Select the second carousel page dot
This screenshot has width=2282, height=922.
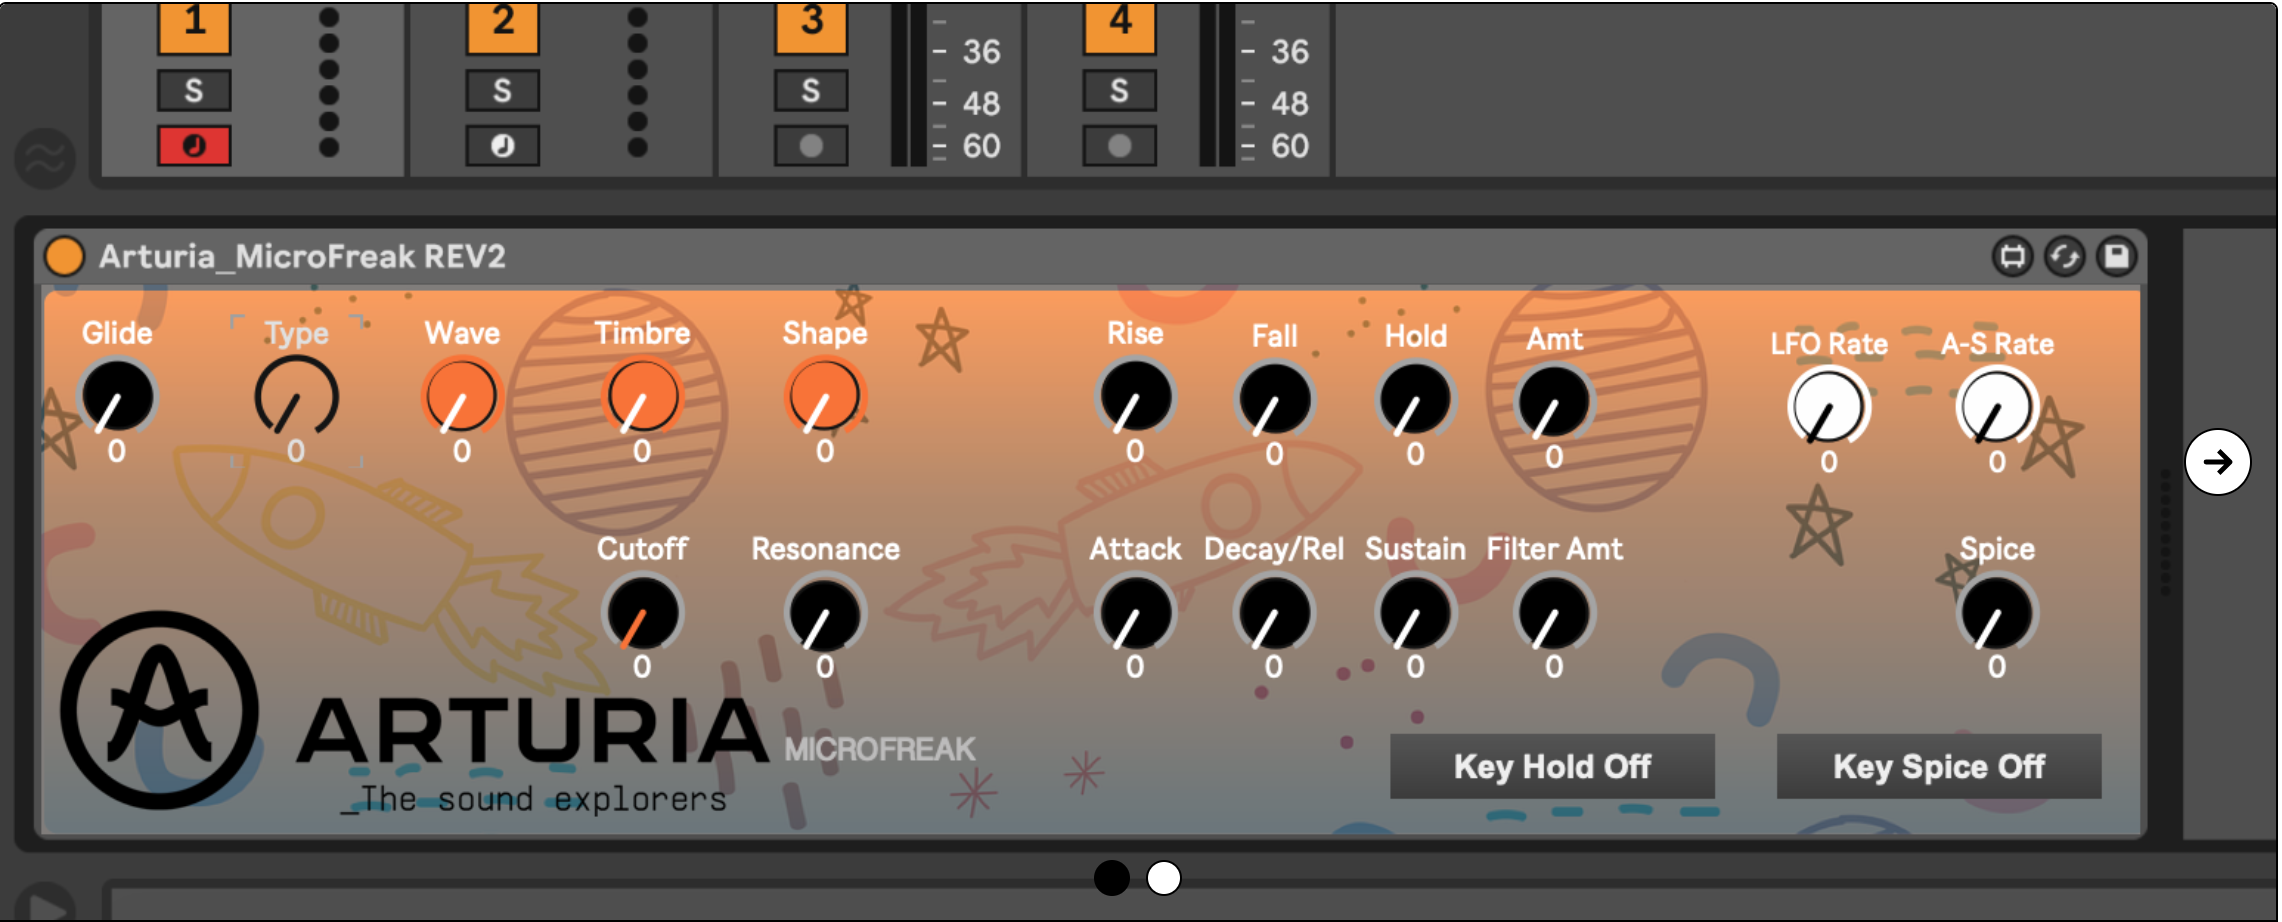coord(1163,878)
